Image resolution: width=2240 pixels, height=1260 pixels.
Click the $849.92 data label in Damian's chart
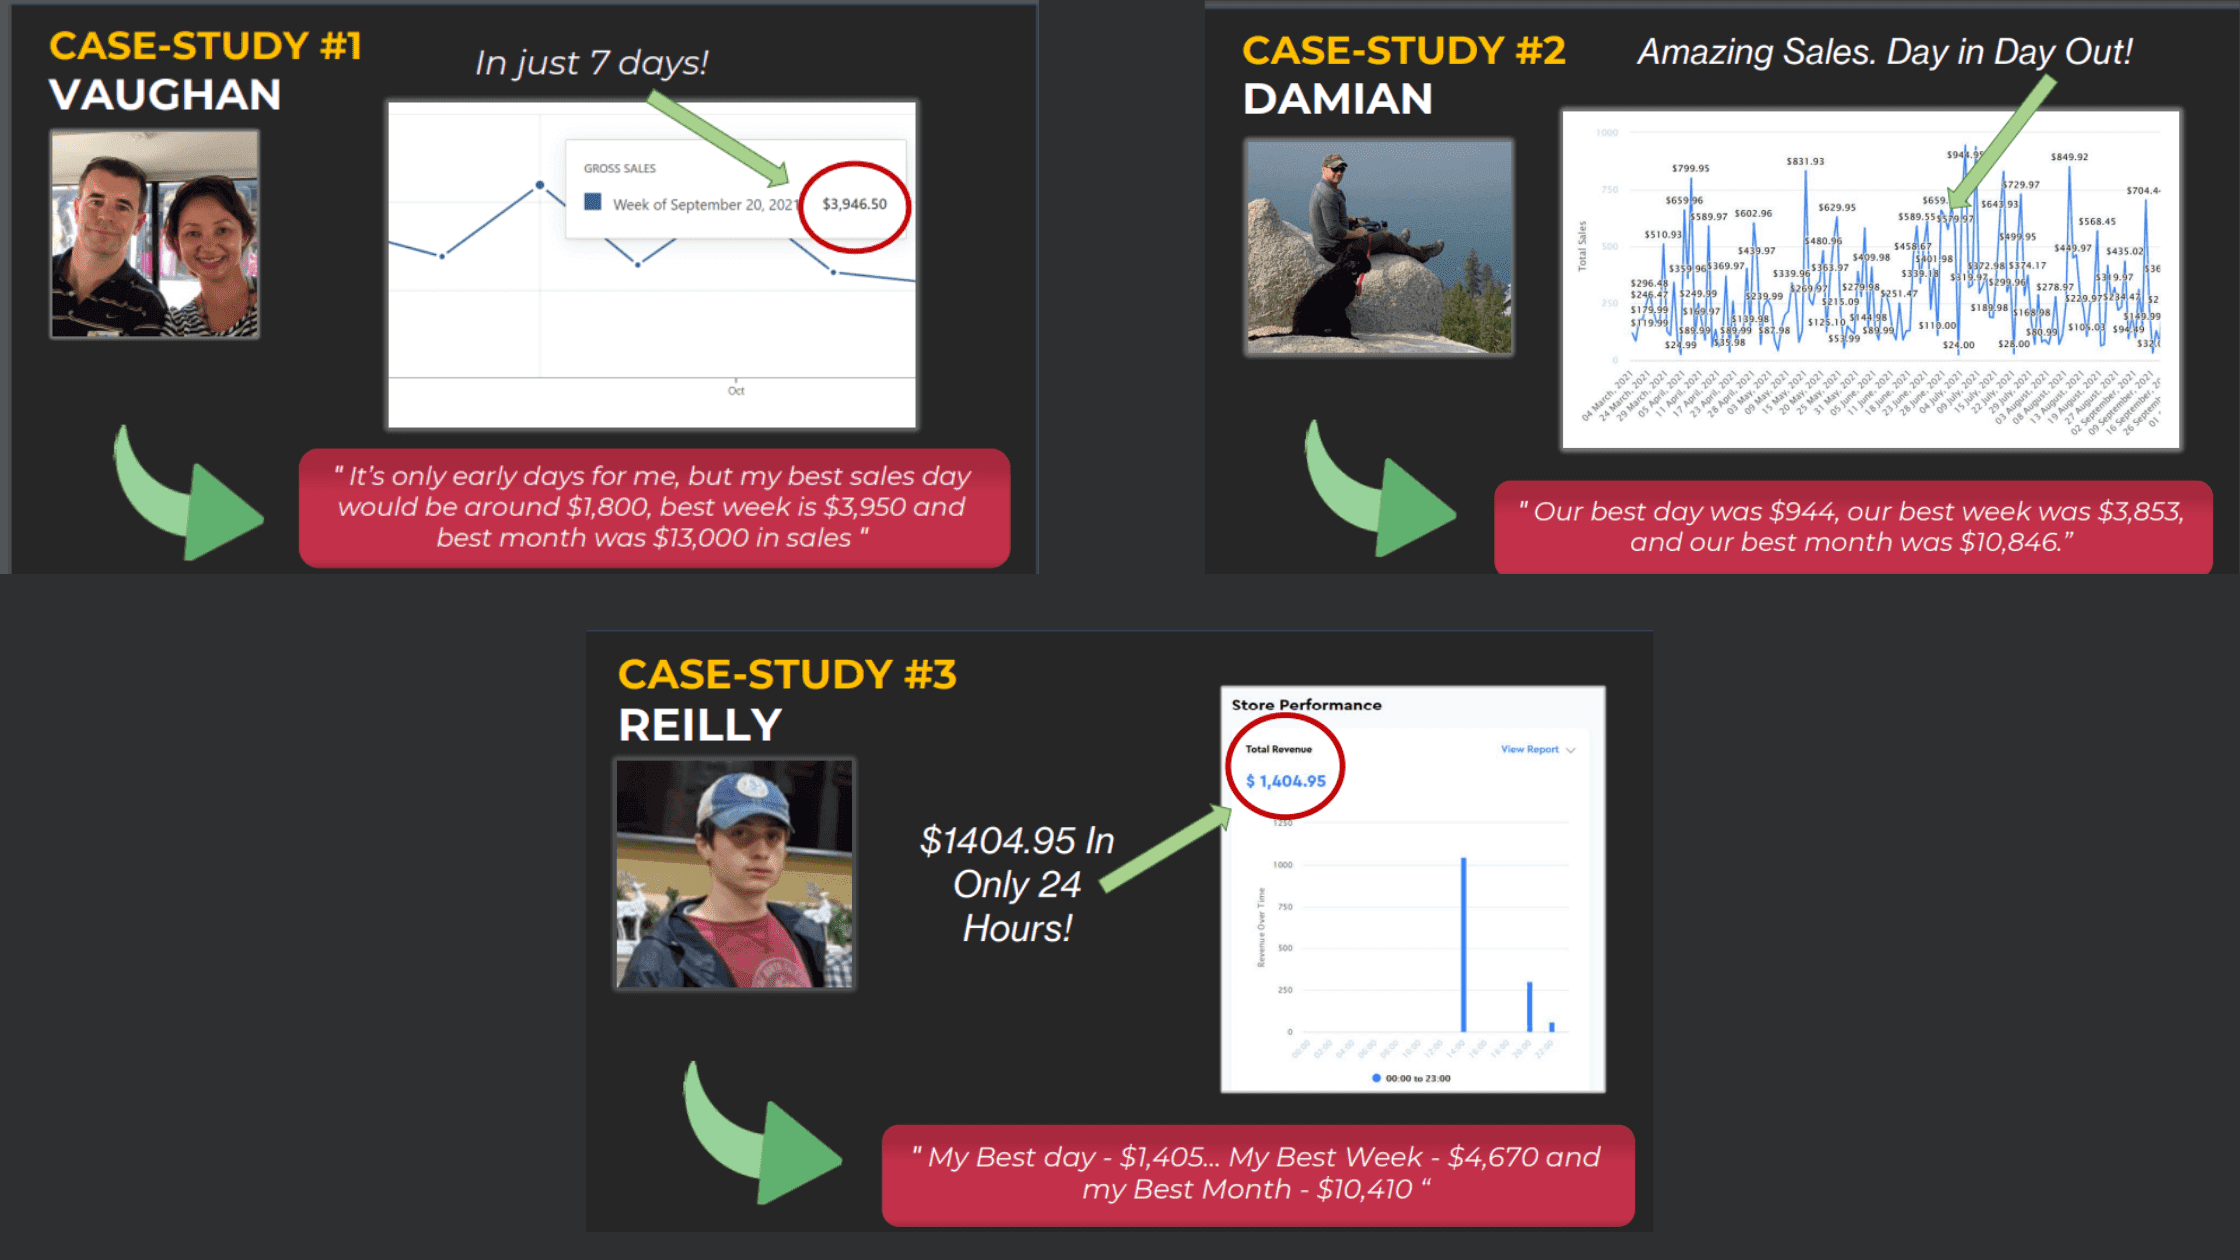pyautogui.click(x=2069, y=157)
